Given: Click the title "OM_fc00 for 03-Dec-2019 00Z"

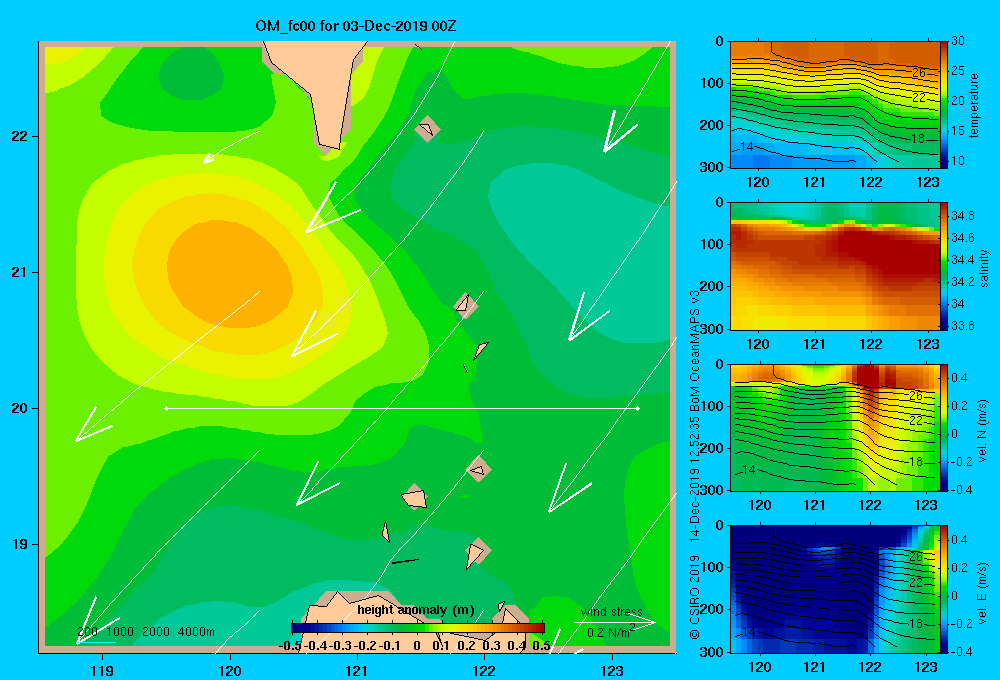Looking at the screenshot, I should 355,26.
